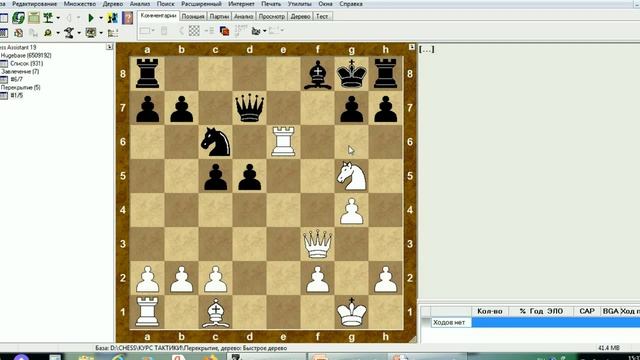The width and height of the screenshot is (640, 360).
Task: Click the grayed back arrow toolbar icon
Action: 69,18
